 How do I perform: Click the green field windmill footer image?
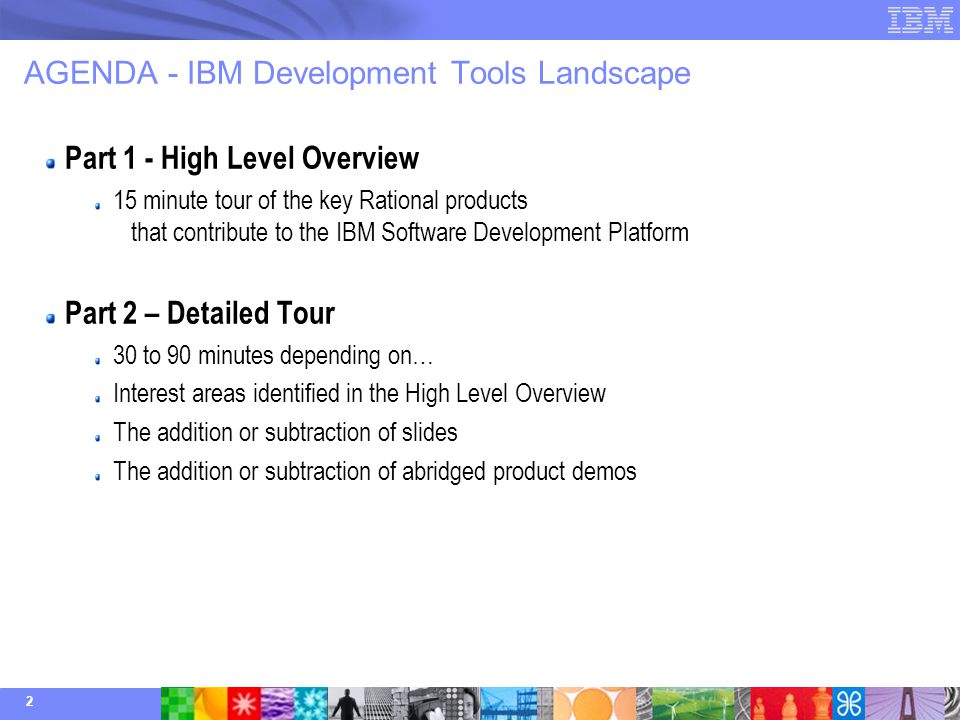pyautogui.click(x=692, y=703)
